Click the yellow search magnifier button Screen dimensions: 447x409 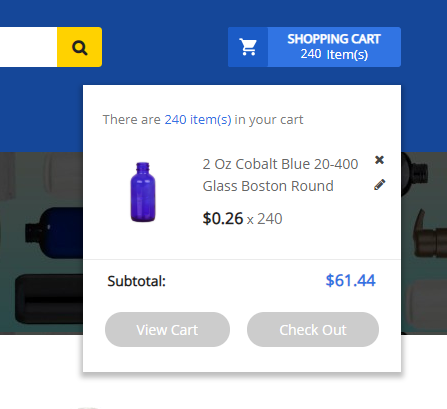pyautogui.click(x=79, y=47)
